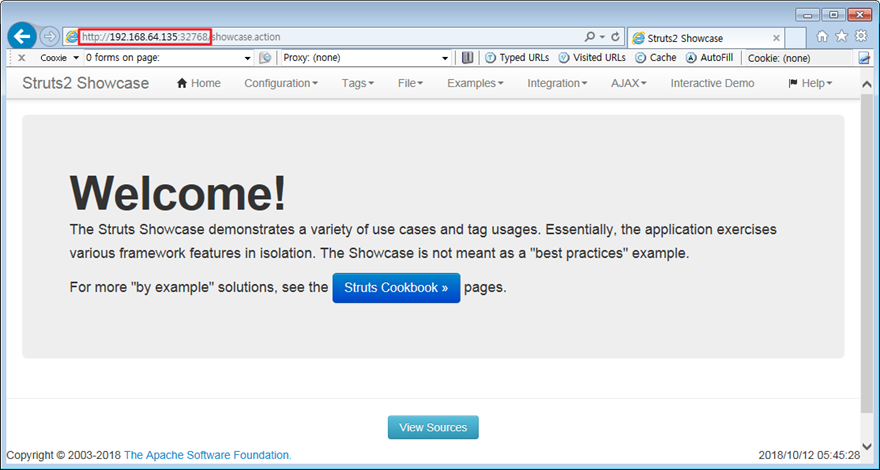Open the Interactive Demo page
The height and width of the screenshot is (470, 880).
click(x=712, y=83)
